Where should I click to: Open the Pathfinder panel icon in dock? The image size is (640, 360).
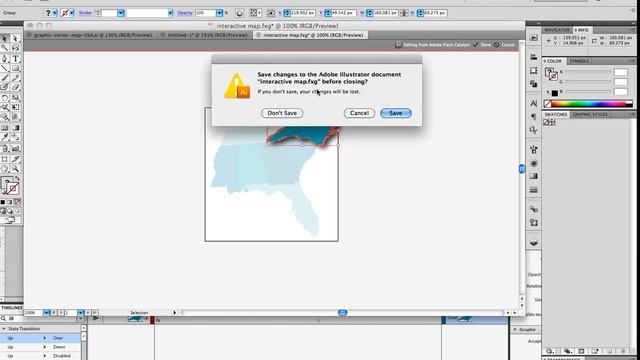pyautogui.click(x=533, y=84)
